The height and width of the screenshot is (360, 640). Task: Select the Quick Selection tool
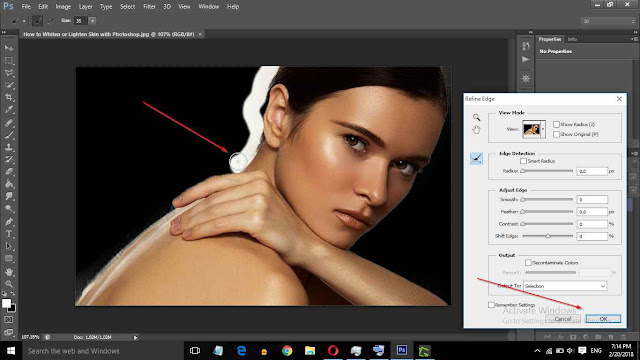[9, 85]
